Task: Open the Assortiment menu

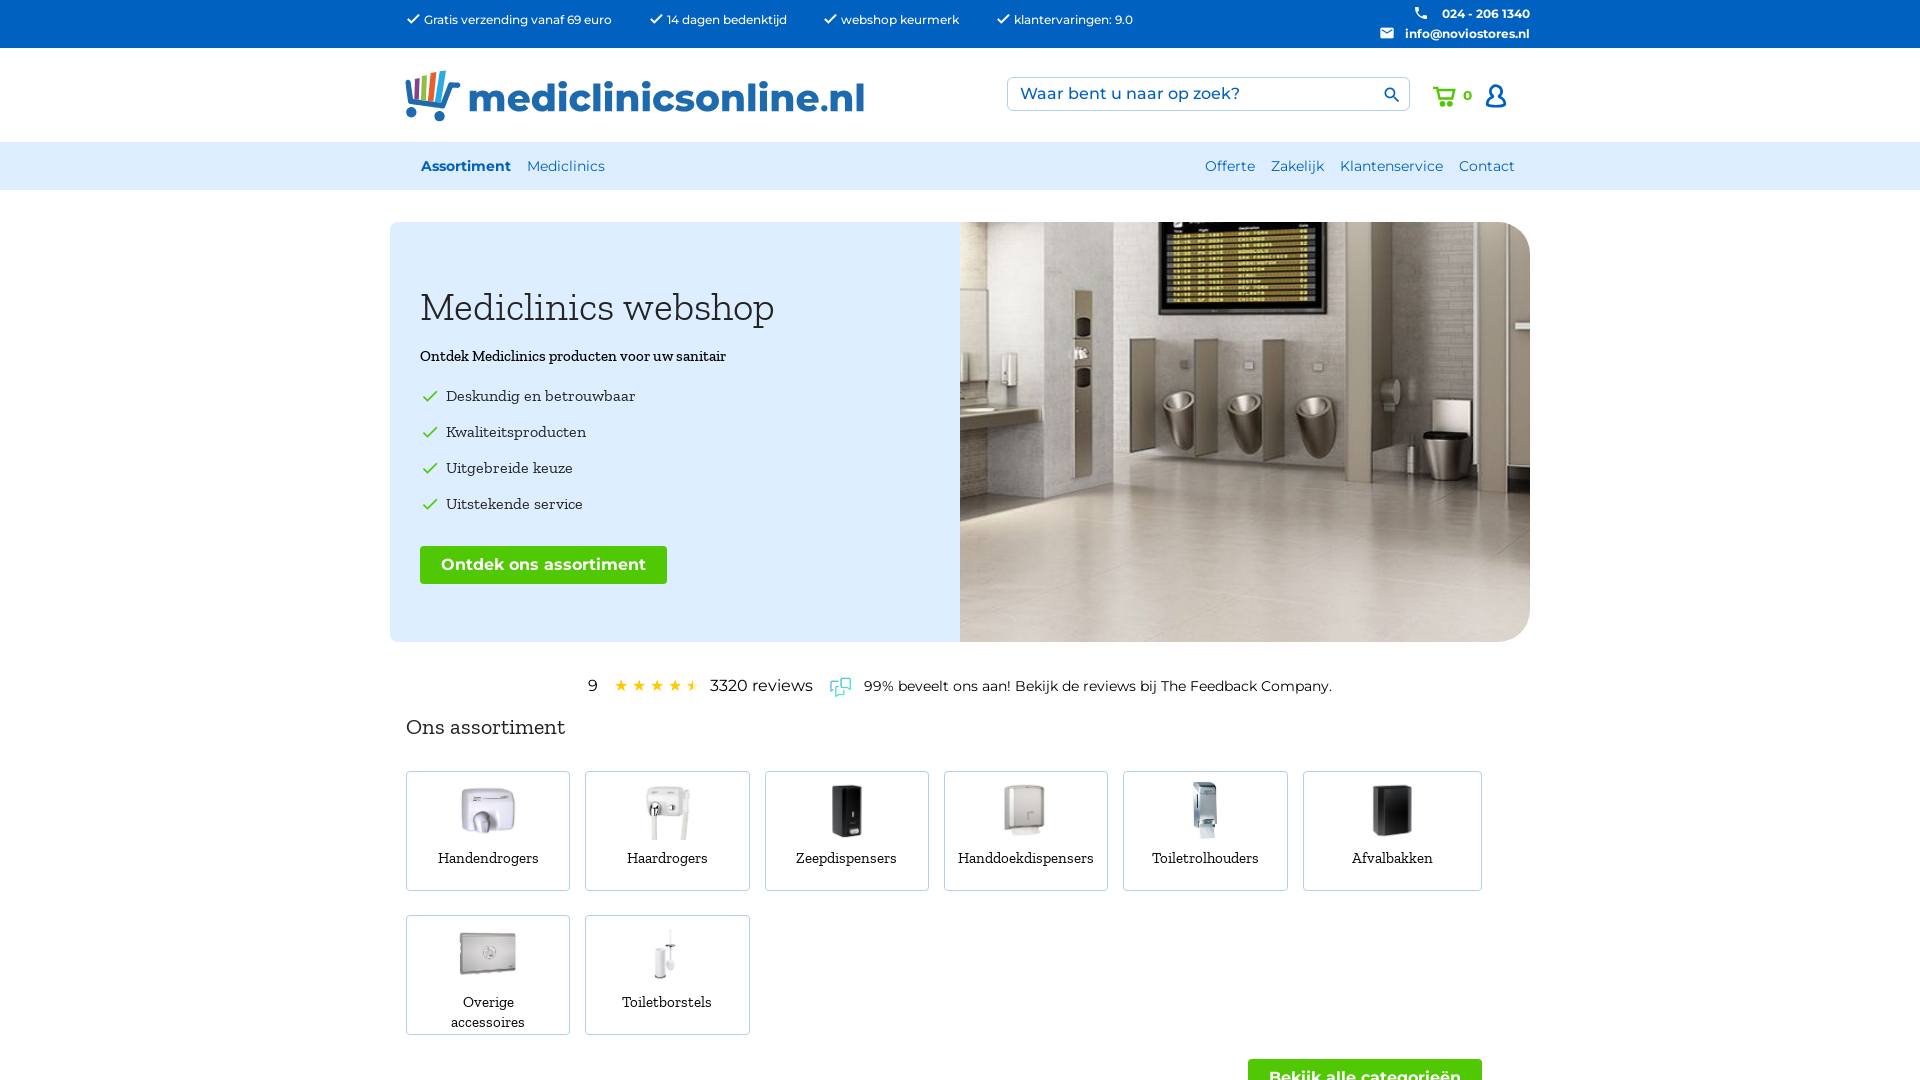Action: pos(466,166)
